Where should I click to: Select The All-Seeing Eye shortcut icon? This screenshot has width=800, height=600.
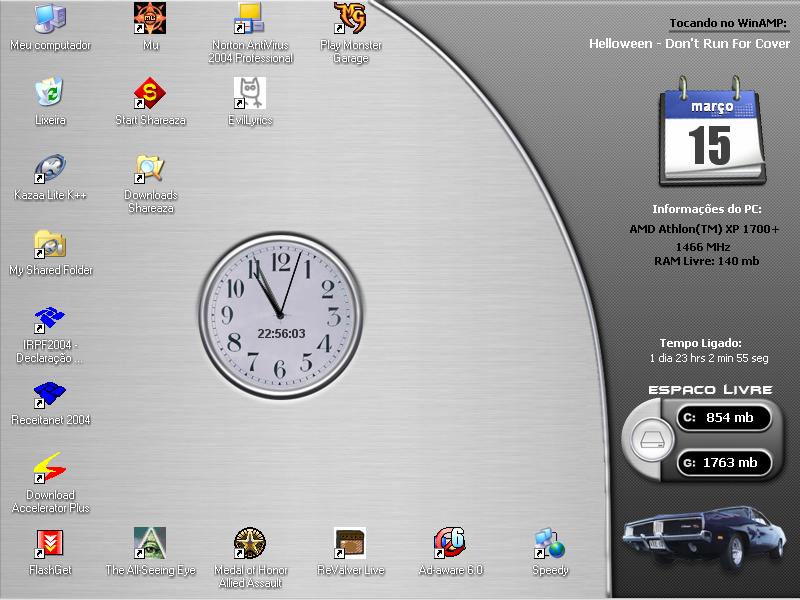(x=150, y=543)
